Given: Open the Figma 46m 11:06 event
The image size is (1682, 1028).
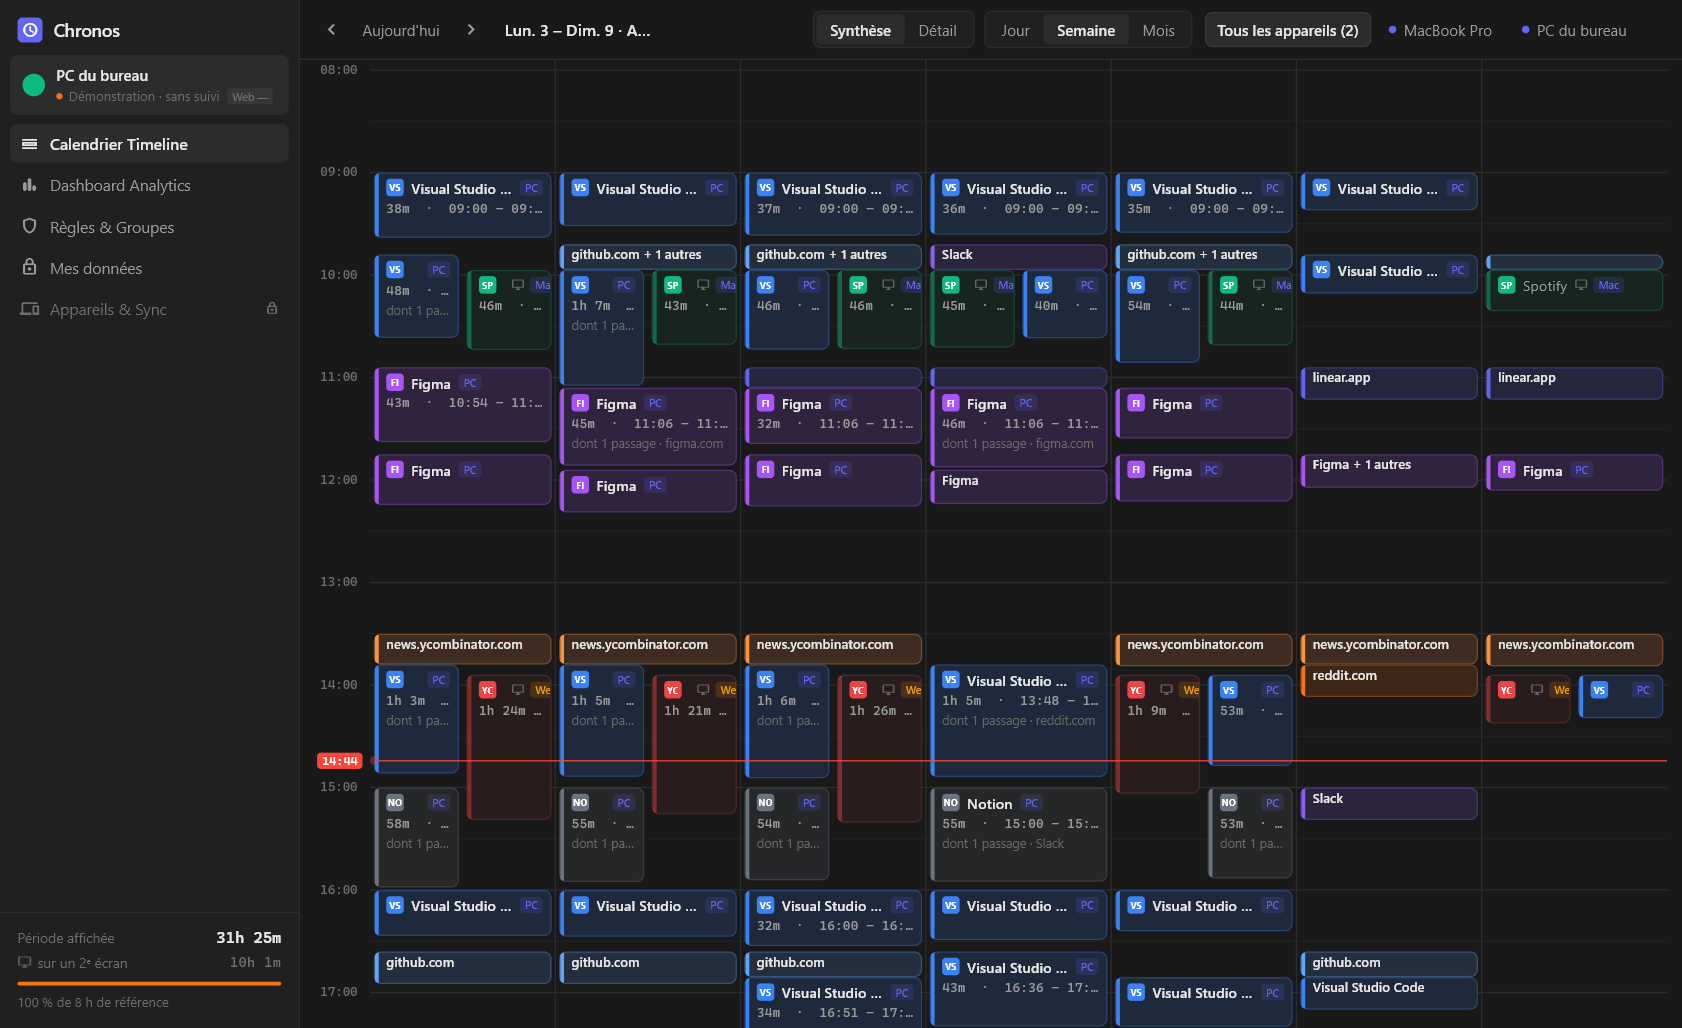Looking at the screenshot, I should 1018,427.
